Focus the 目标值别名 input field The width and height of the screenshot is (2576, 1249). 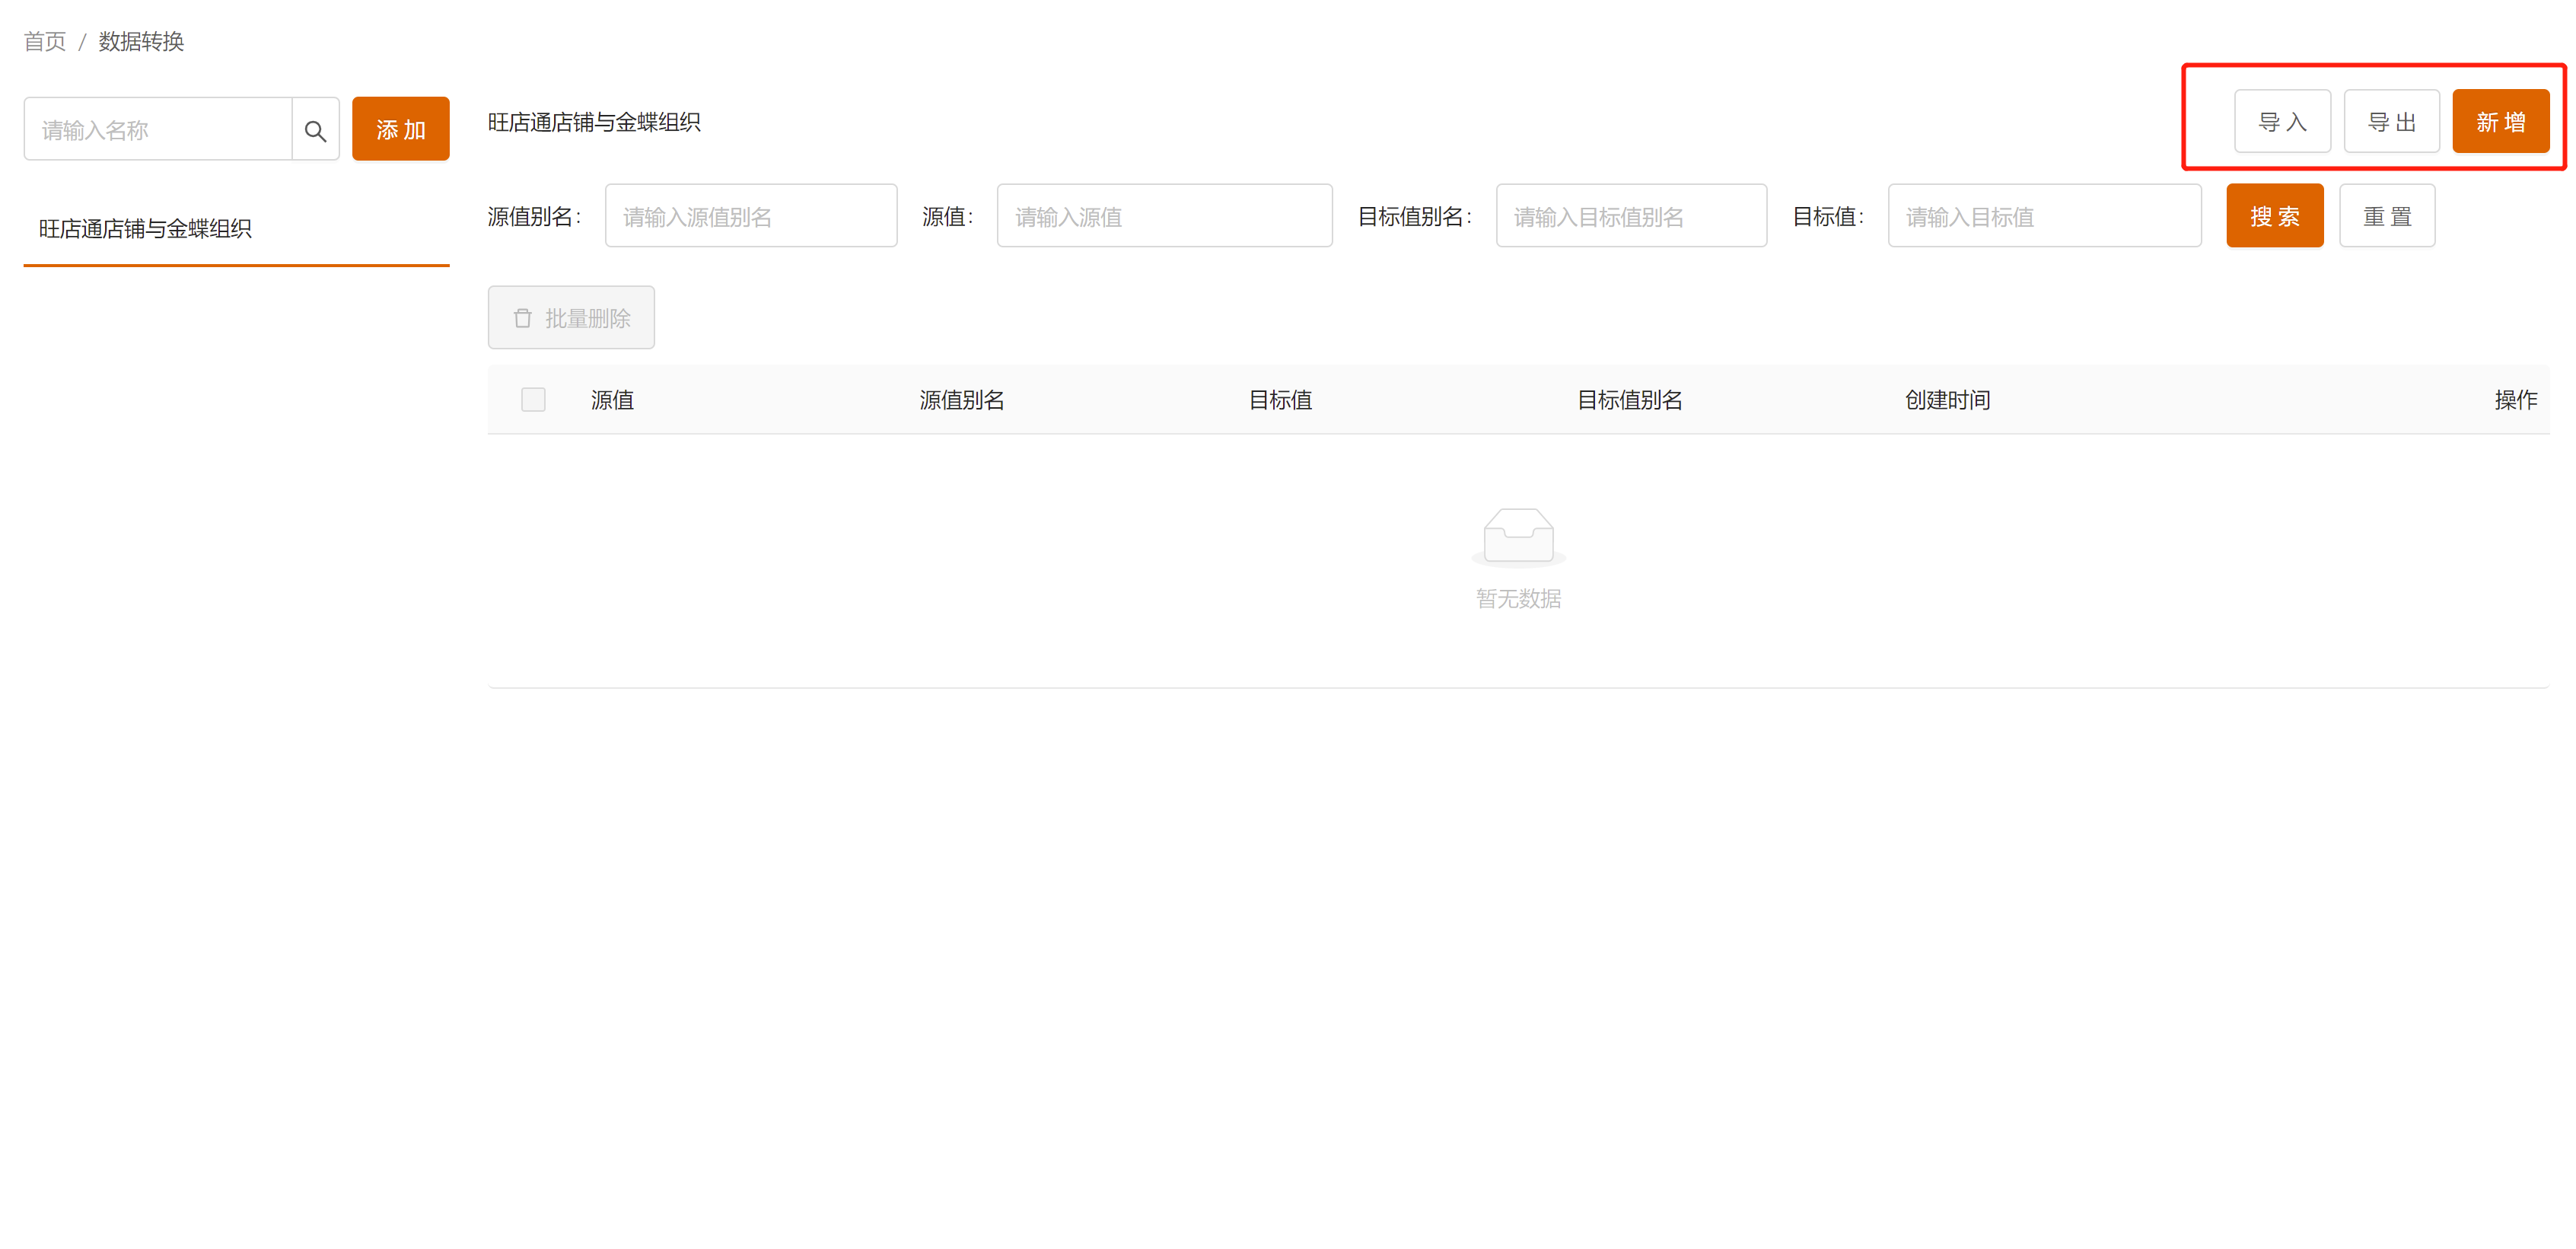pos(1630,216)
